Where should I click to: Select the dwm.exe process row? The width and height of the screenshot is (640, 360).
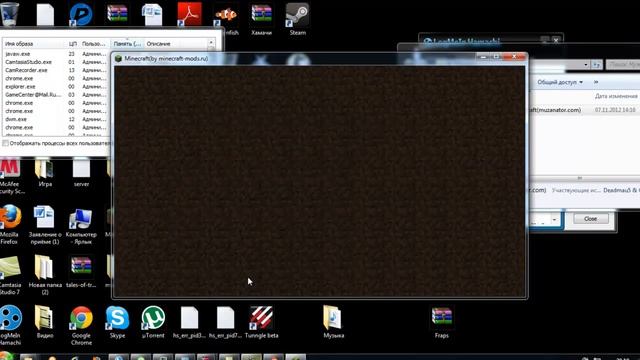[56, 119]
